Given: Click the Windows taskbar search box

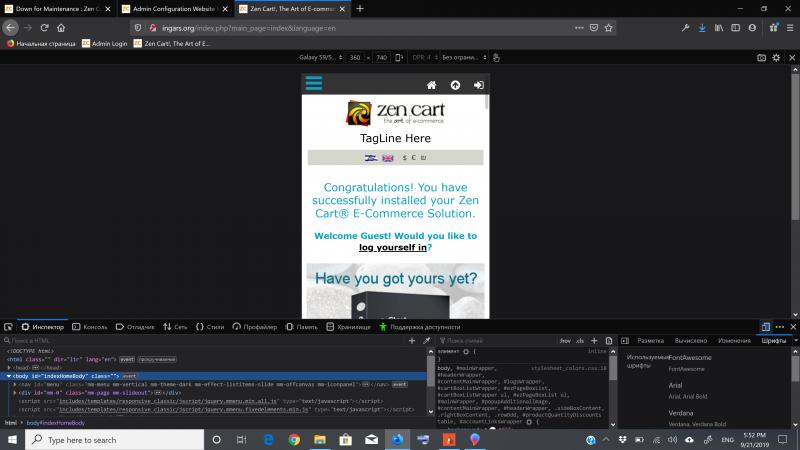Looking at the screenshot, I should click(114, 440).
